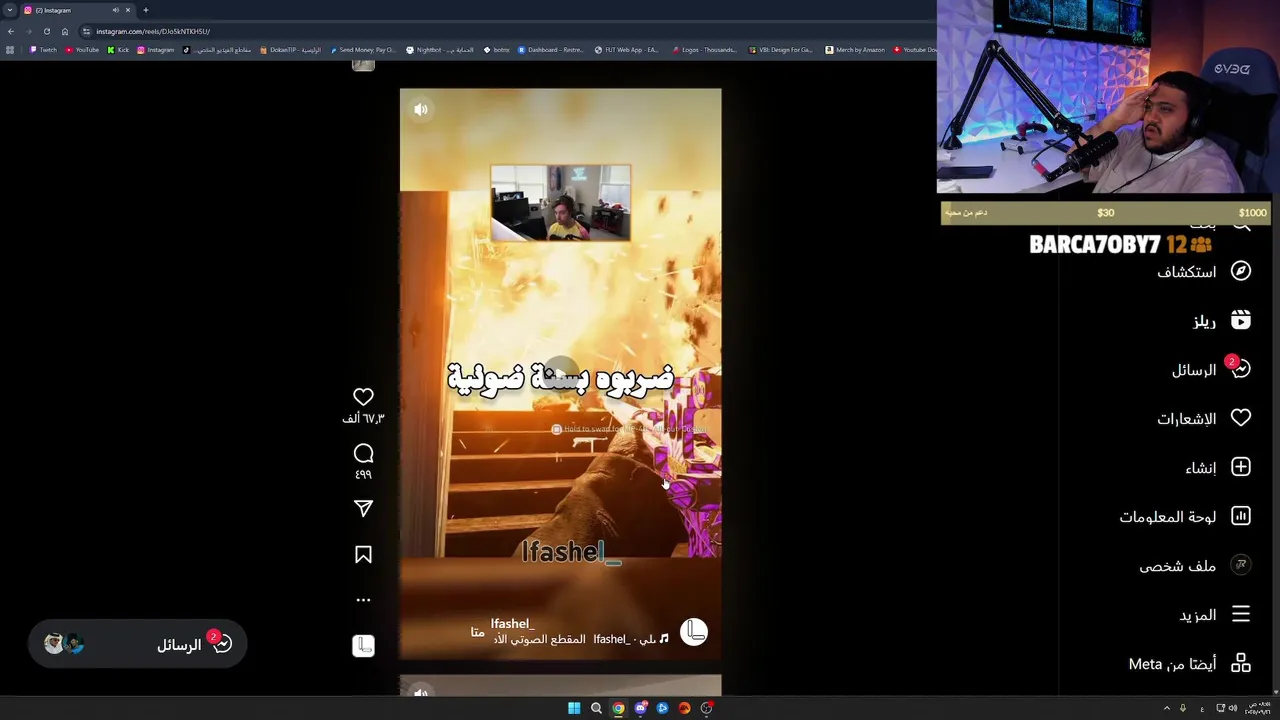Open أيضًا من Meta menu
Viewport: 1280px width, 720px height.
[1172, 663]
